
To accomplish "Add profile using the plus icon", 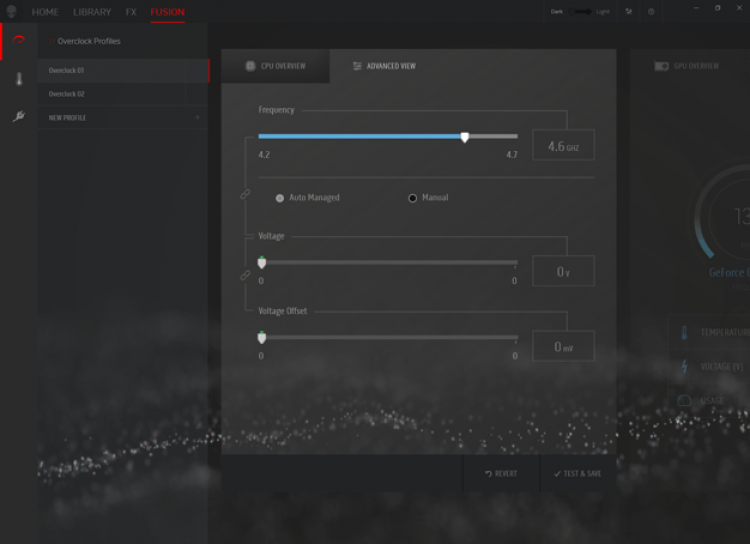I will 198,118.
